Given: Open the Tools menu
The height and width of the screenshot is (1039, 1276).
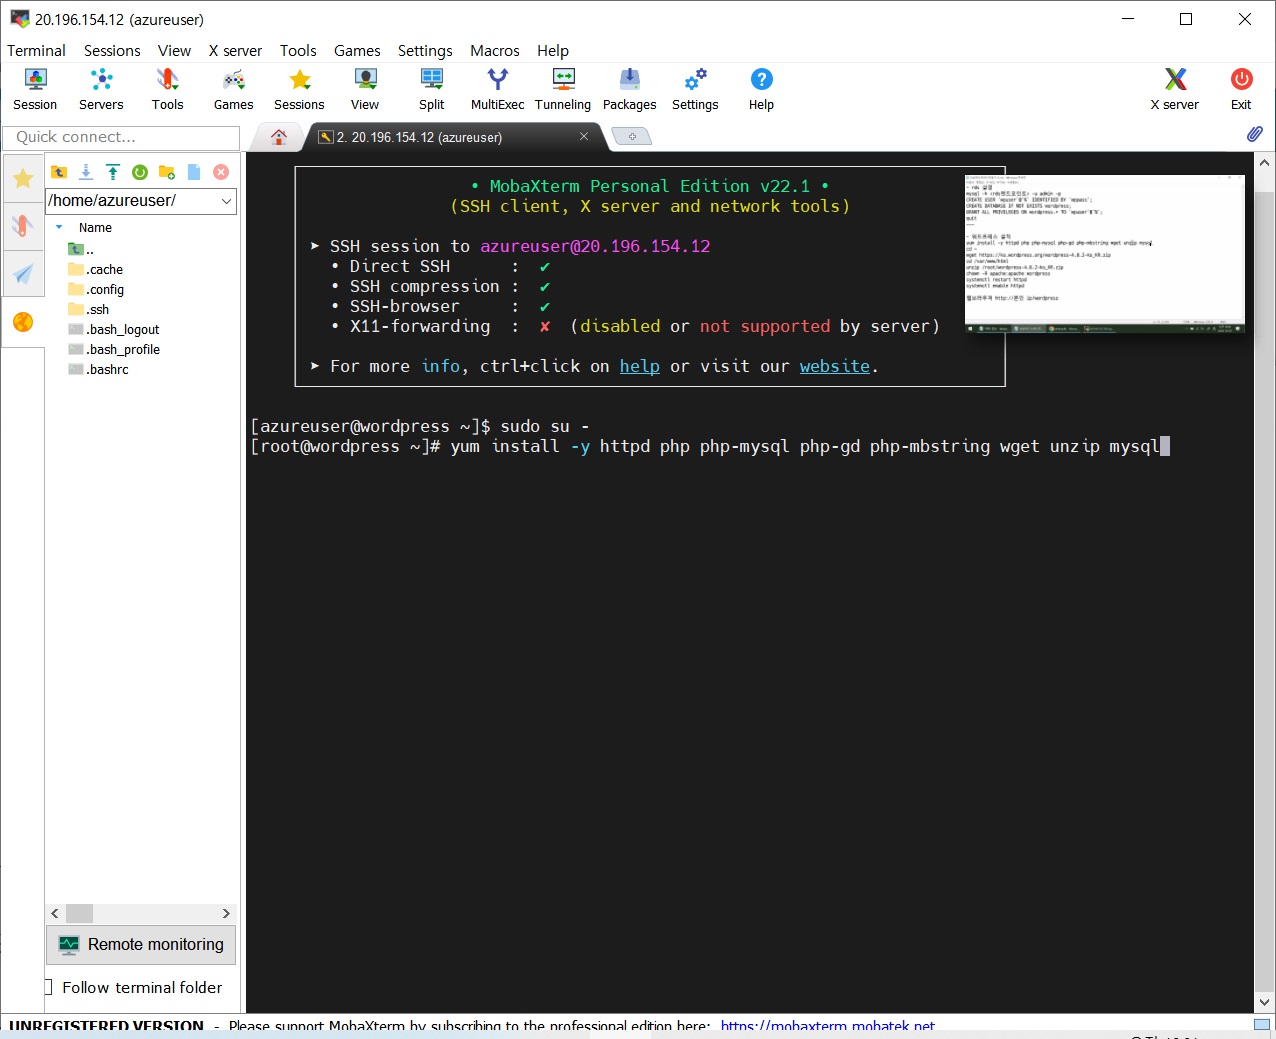Looking at the screenshot, I should (x=298, y=50).
